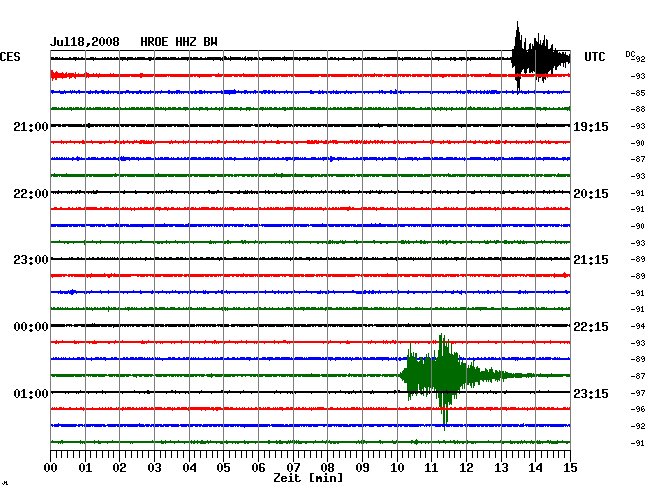
Task: Click the large black seismic event on top trace
Action: point(540,58)
